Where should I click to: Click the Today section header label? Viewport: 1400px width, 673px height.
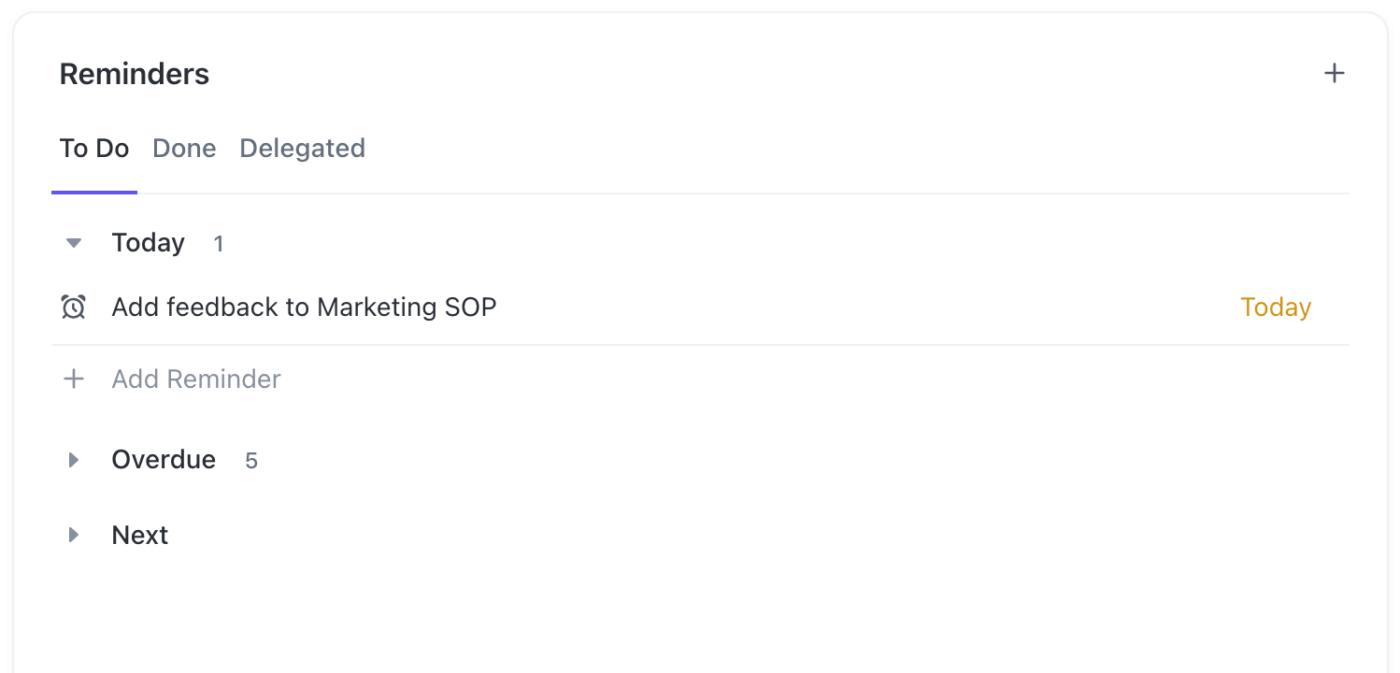147,242
